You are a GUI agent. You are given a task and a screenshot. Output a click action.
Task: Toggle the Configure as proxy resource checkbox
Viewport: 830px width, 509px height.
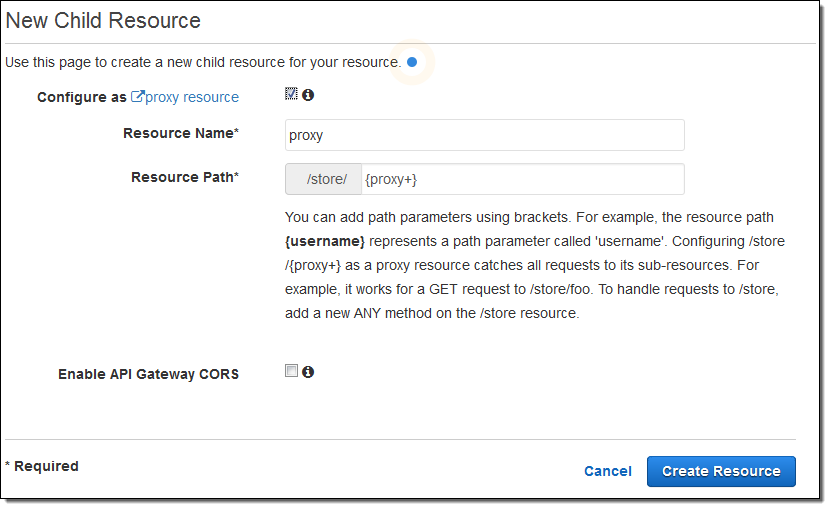[291, 95]
